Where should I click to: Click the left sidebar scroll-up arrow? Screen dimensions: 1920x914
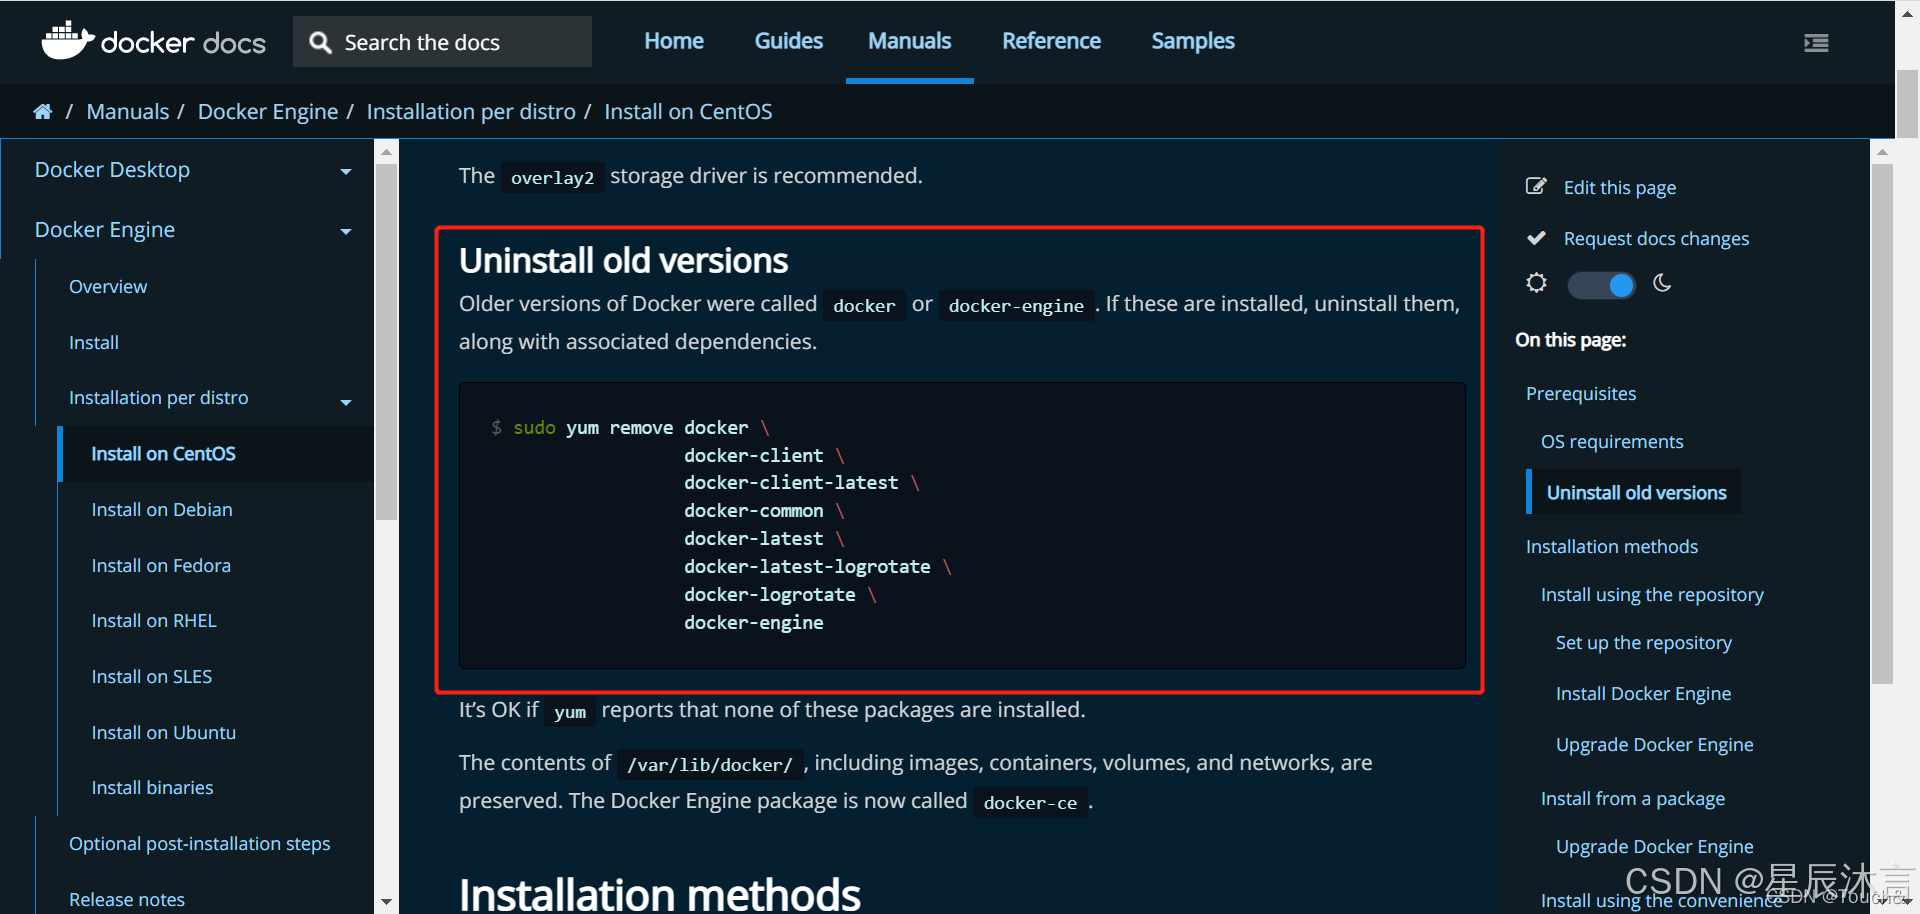click(x=386, y=153)
